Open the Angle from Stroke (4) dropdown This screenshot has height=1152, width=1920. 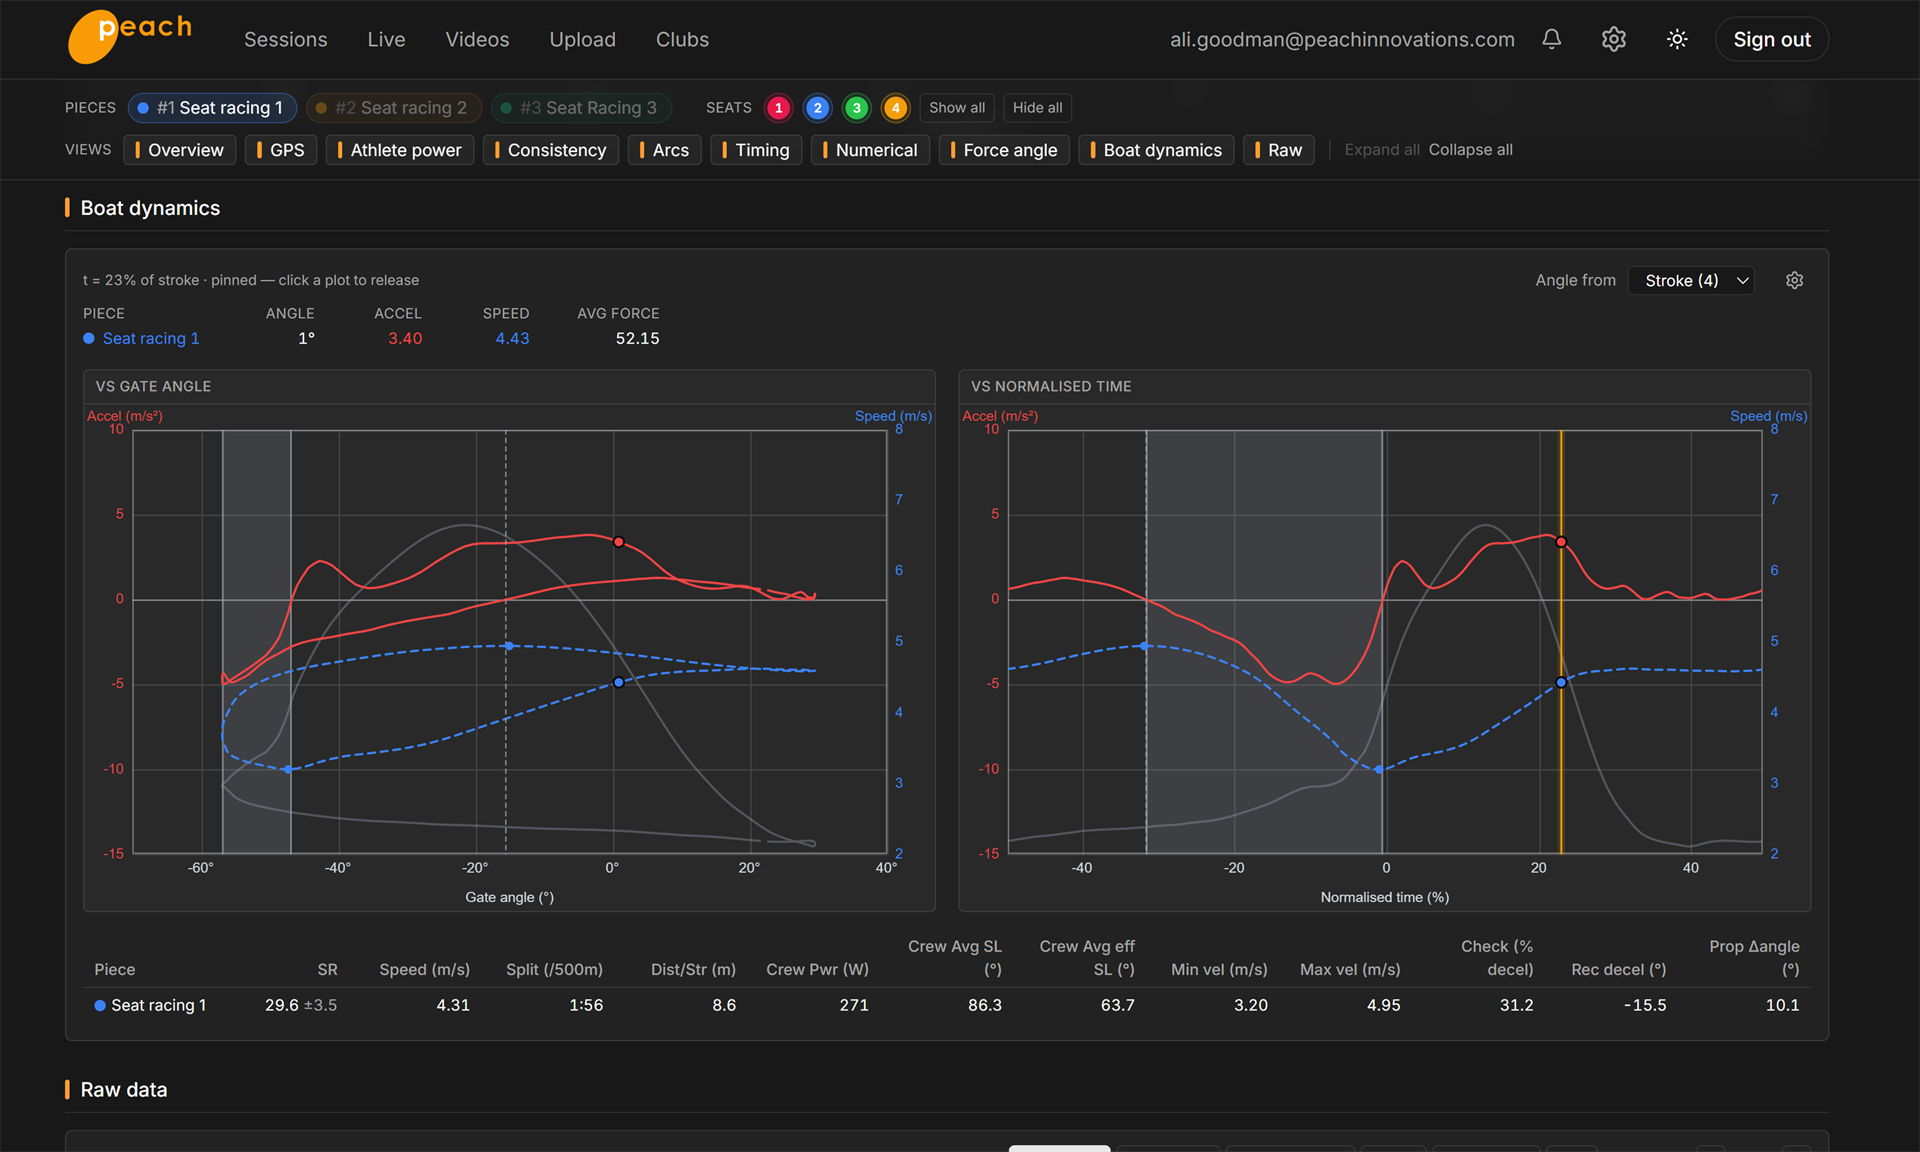point(1691,281)
